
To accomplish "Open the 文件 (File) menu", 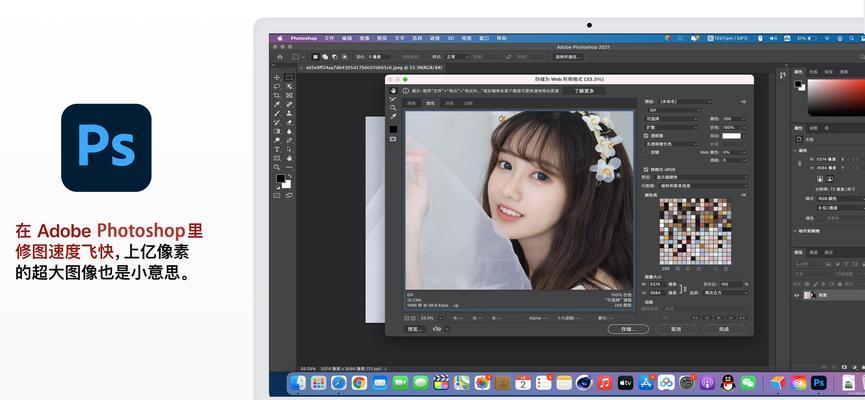I will 329,38.
